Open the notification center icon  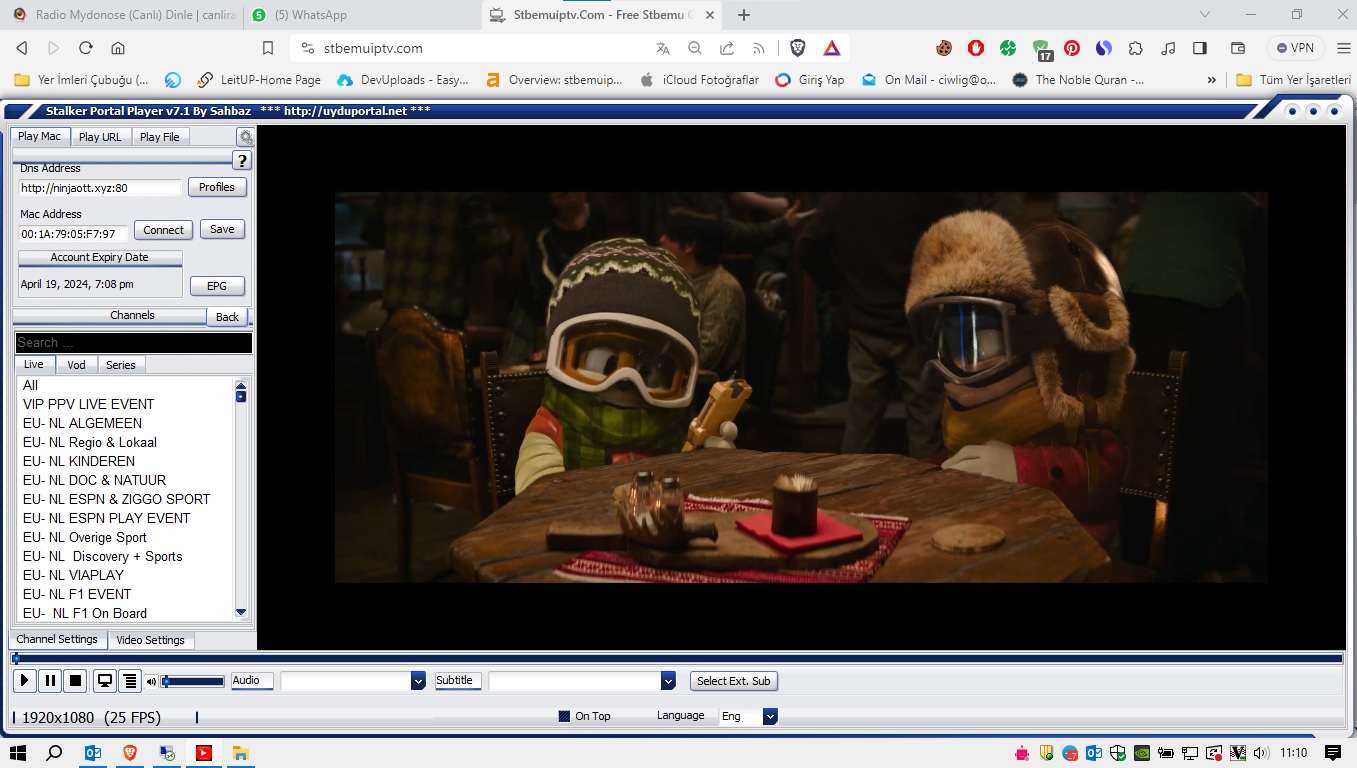(x=1333, y=753)
